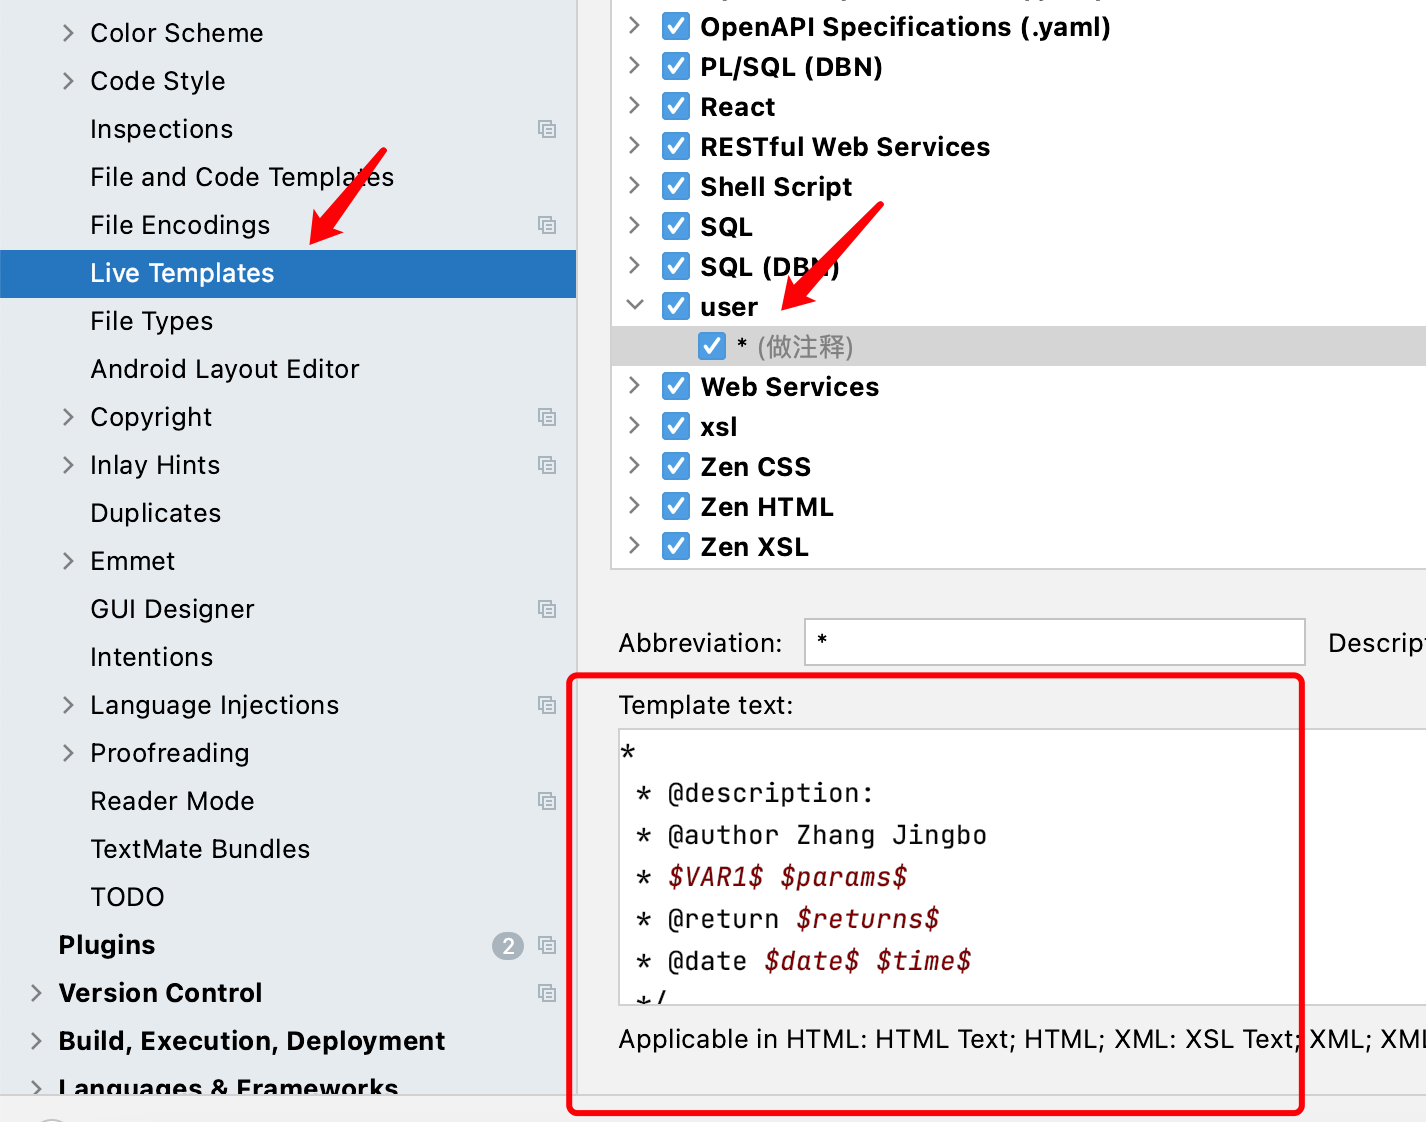Click the Applicable in HTML contexts text

coord(1022,1039)
